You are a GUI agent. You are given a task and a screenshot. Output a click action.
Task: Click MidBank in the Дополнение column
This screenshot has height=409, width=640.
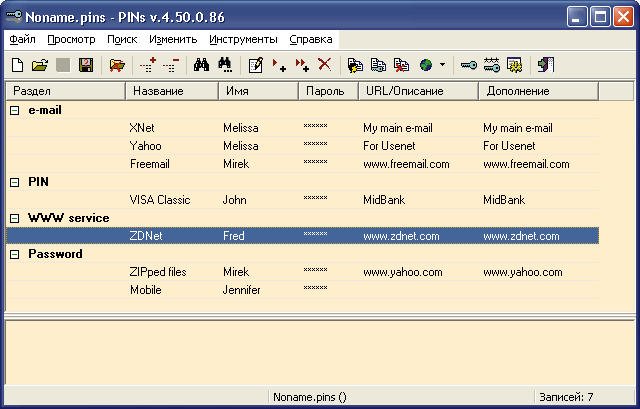coord(504,200)
